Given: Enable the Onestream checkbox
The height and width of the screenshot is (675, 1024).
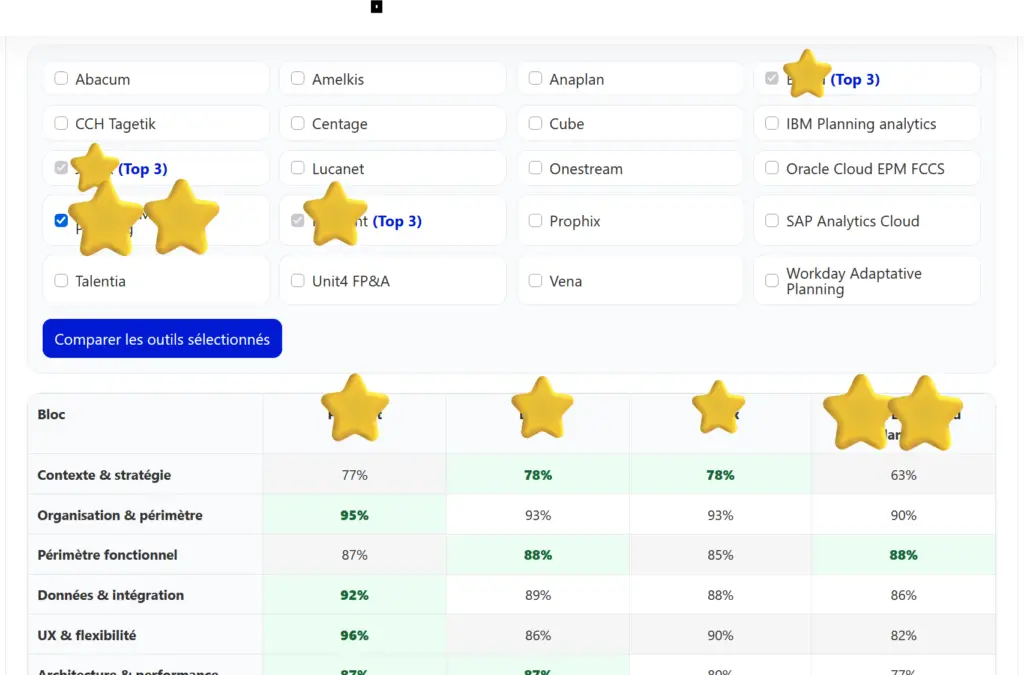Looking at the screenshot, I should (x=536, y=168).
